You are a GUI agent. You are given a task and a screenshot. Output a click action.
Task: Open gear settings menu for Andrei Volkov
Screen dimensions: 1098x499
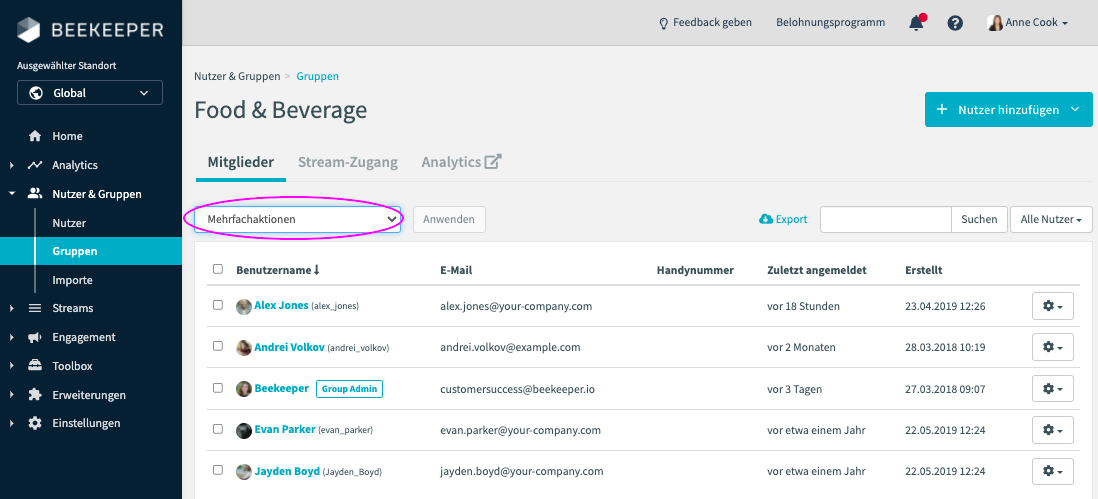click(1052, 347)
